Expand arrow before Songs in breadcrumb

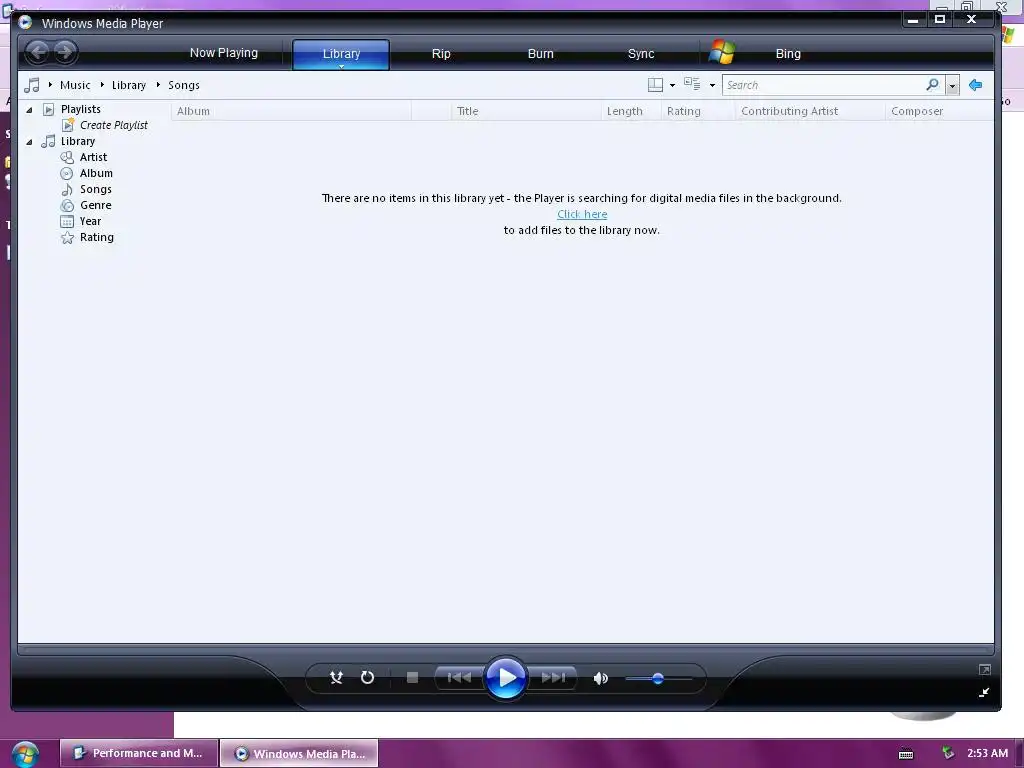[x=158, y=85]
